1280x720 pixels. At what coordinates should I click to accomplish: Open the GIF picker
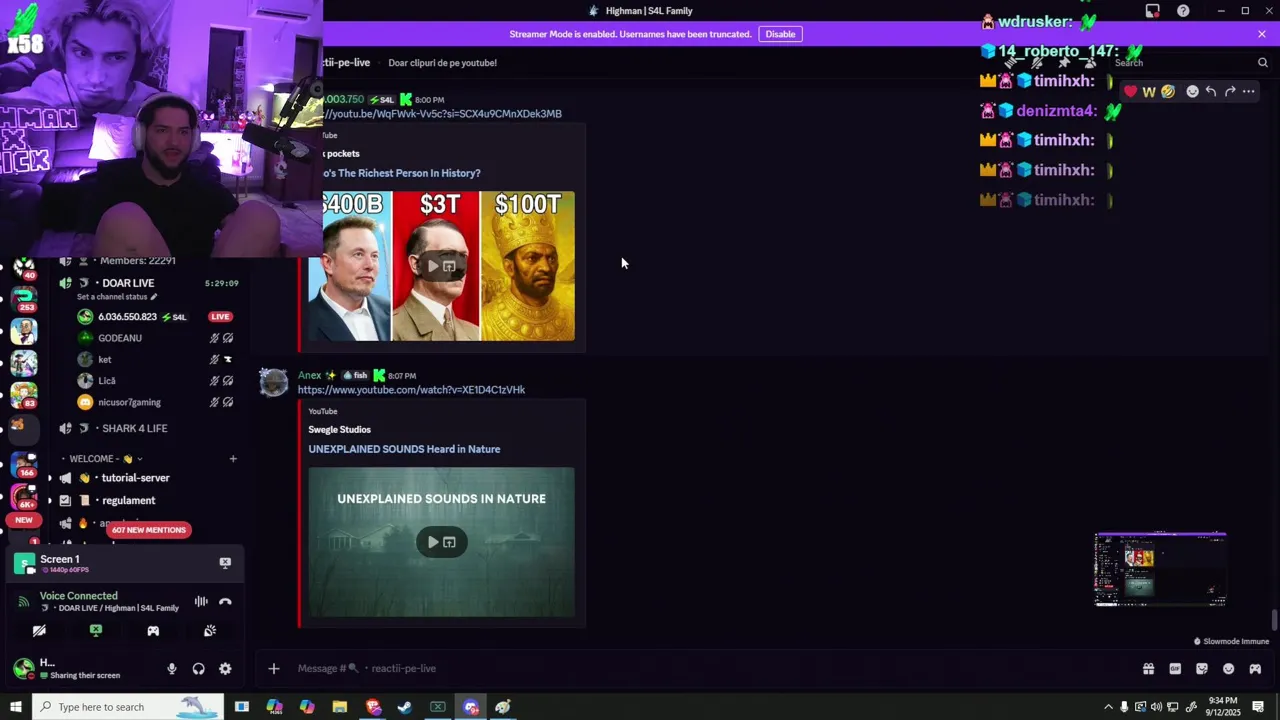[x=1175, y=669]
